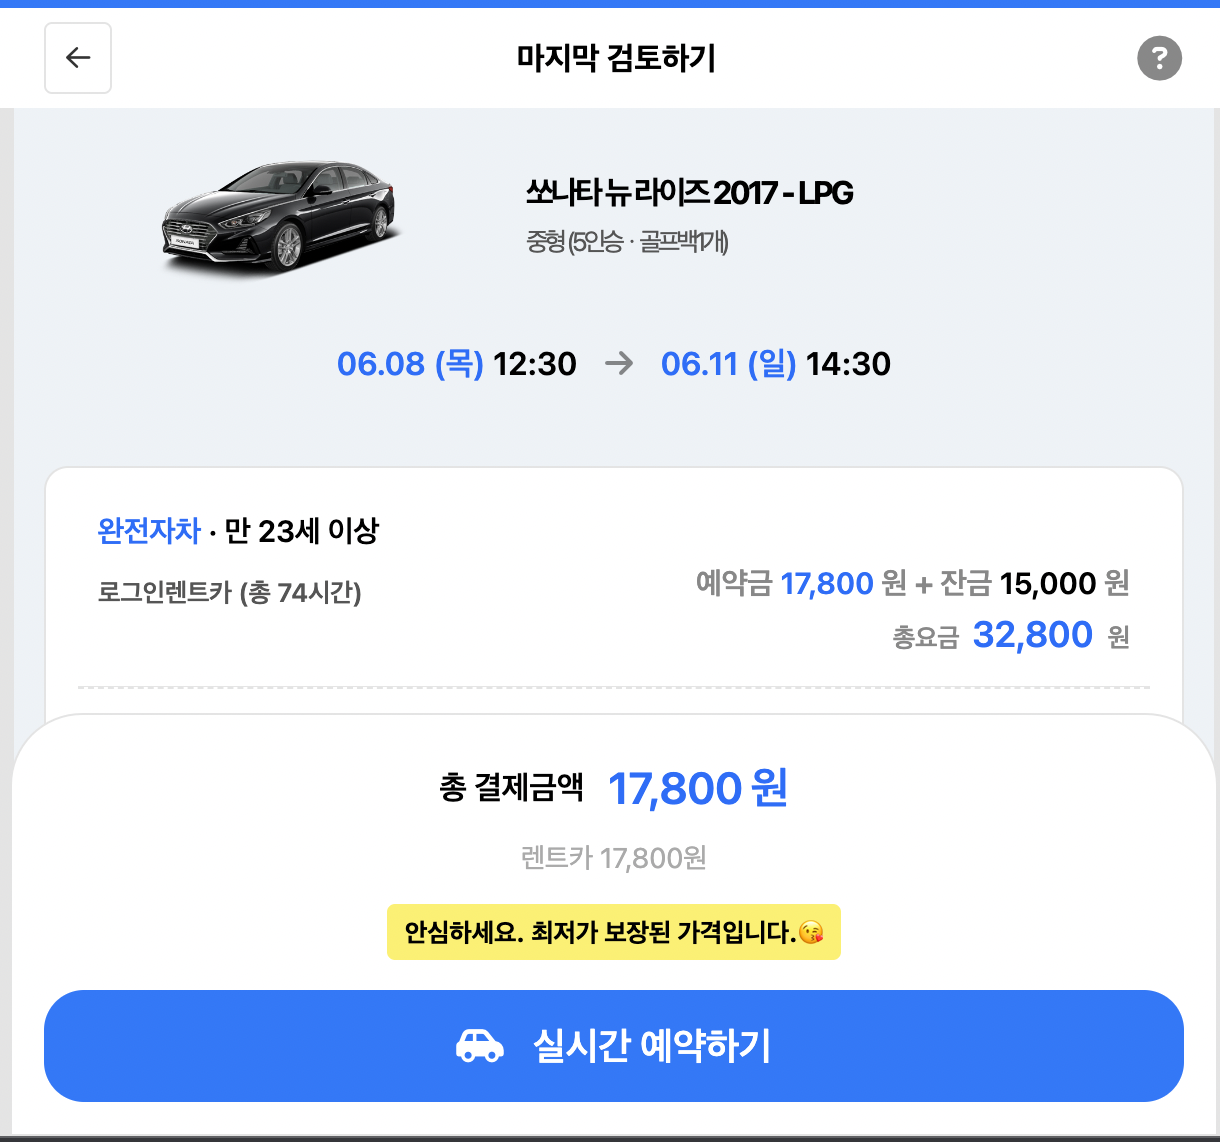This screenshot has width=1220, height=1142.
Task: Click the 쏘나타 뉴 라이즈 2017 vehicle title
Action: pyautogui.click(x=691, y=192)
